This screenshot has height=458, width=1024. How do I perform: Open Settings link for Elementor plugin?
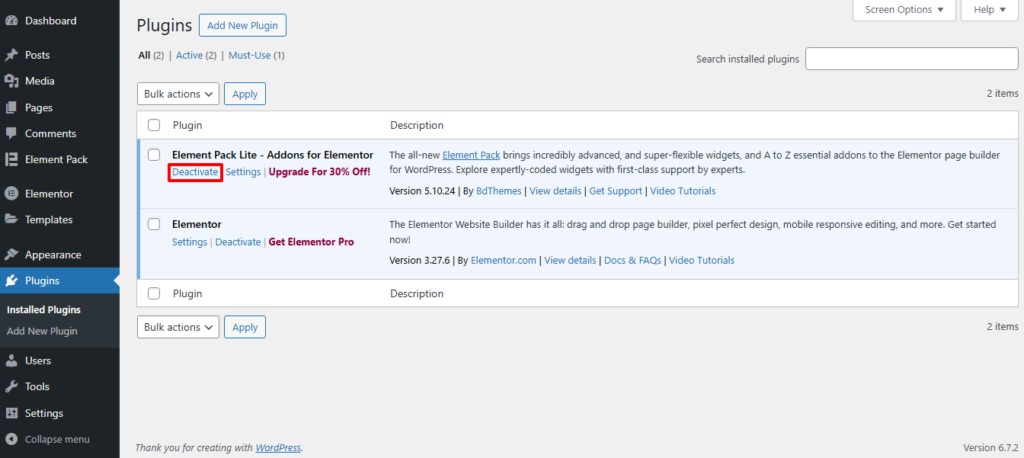coord(189,242)
